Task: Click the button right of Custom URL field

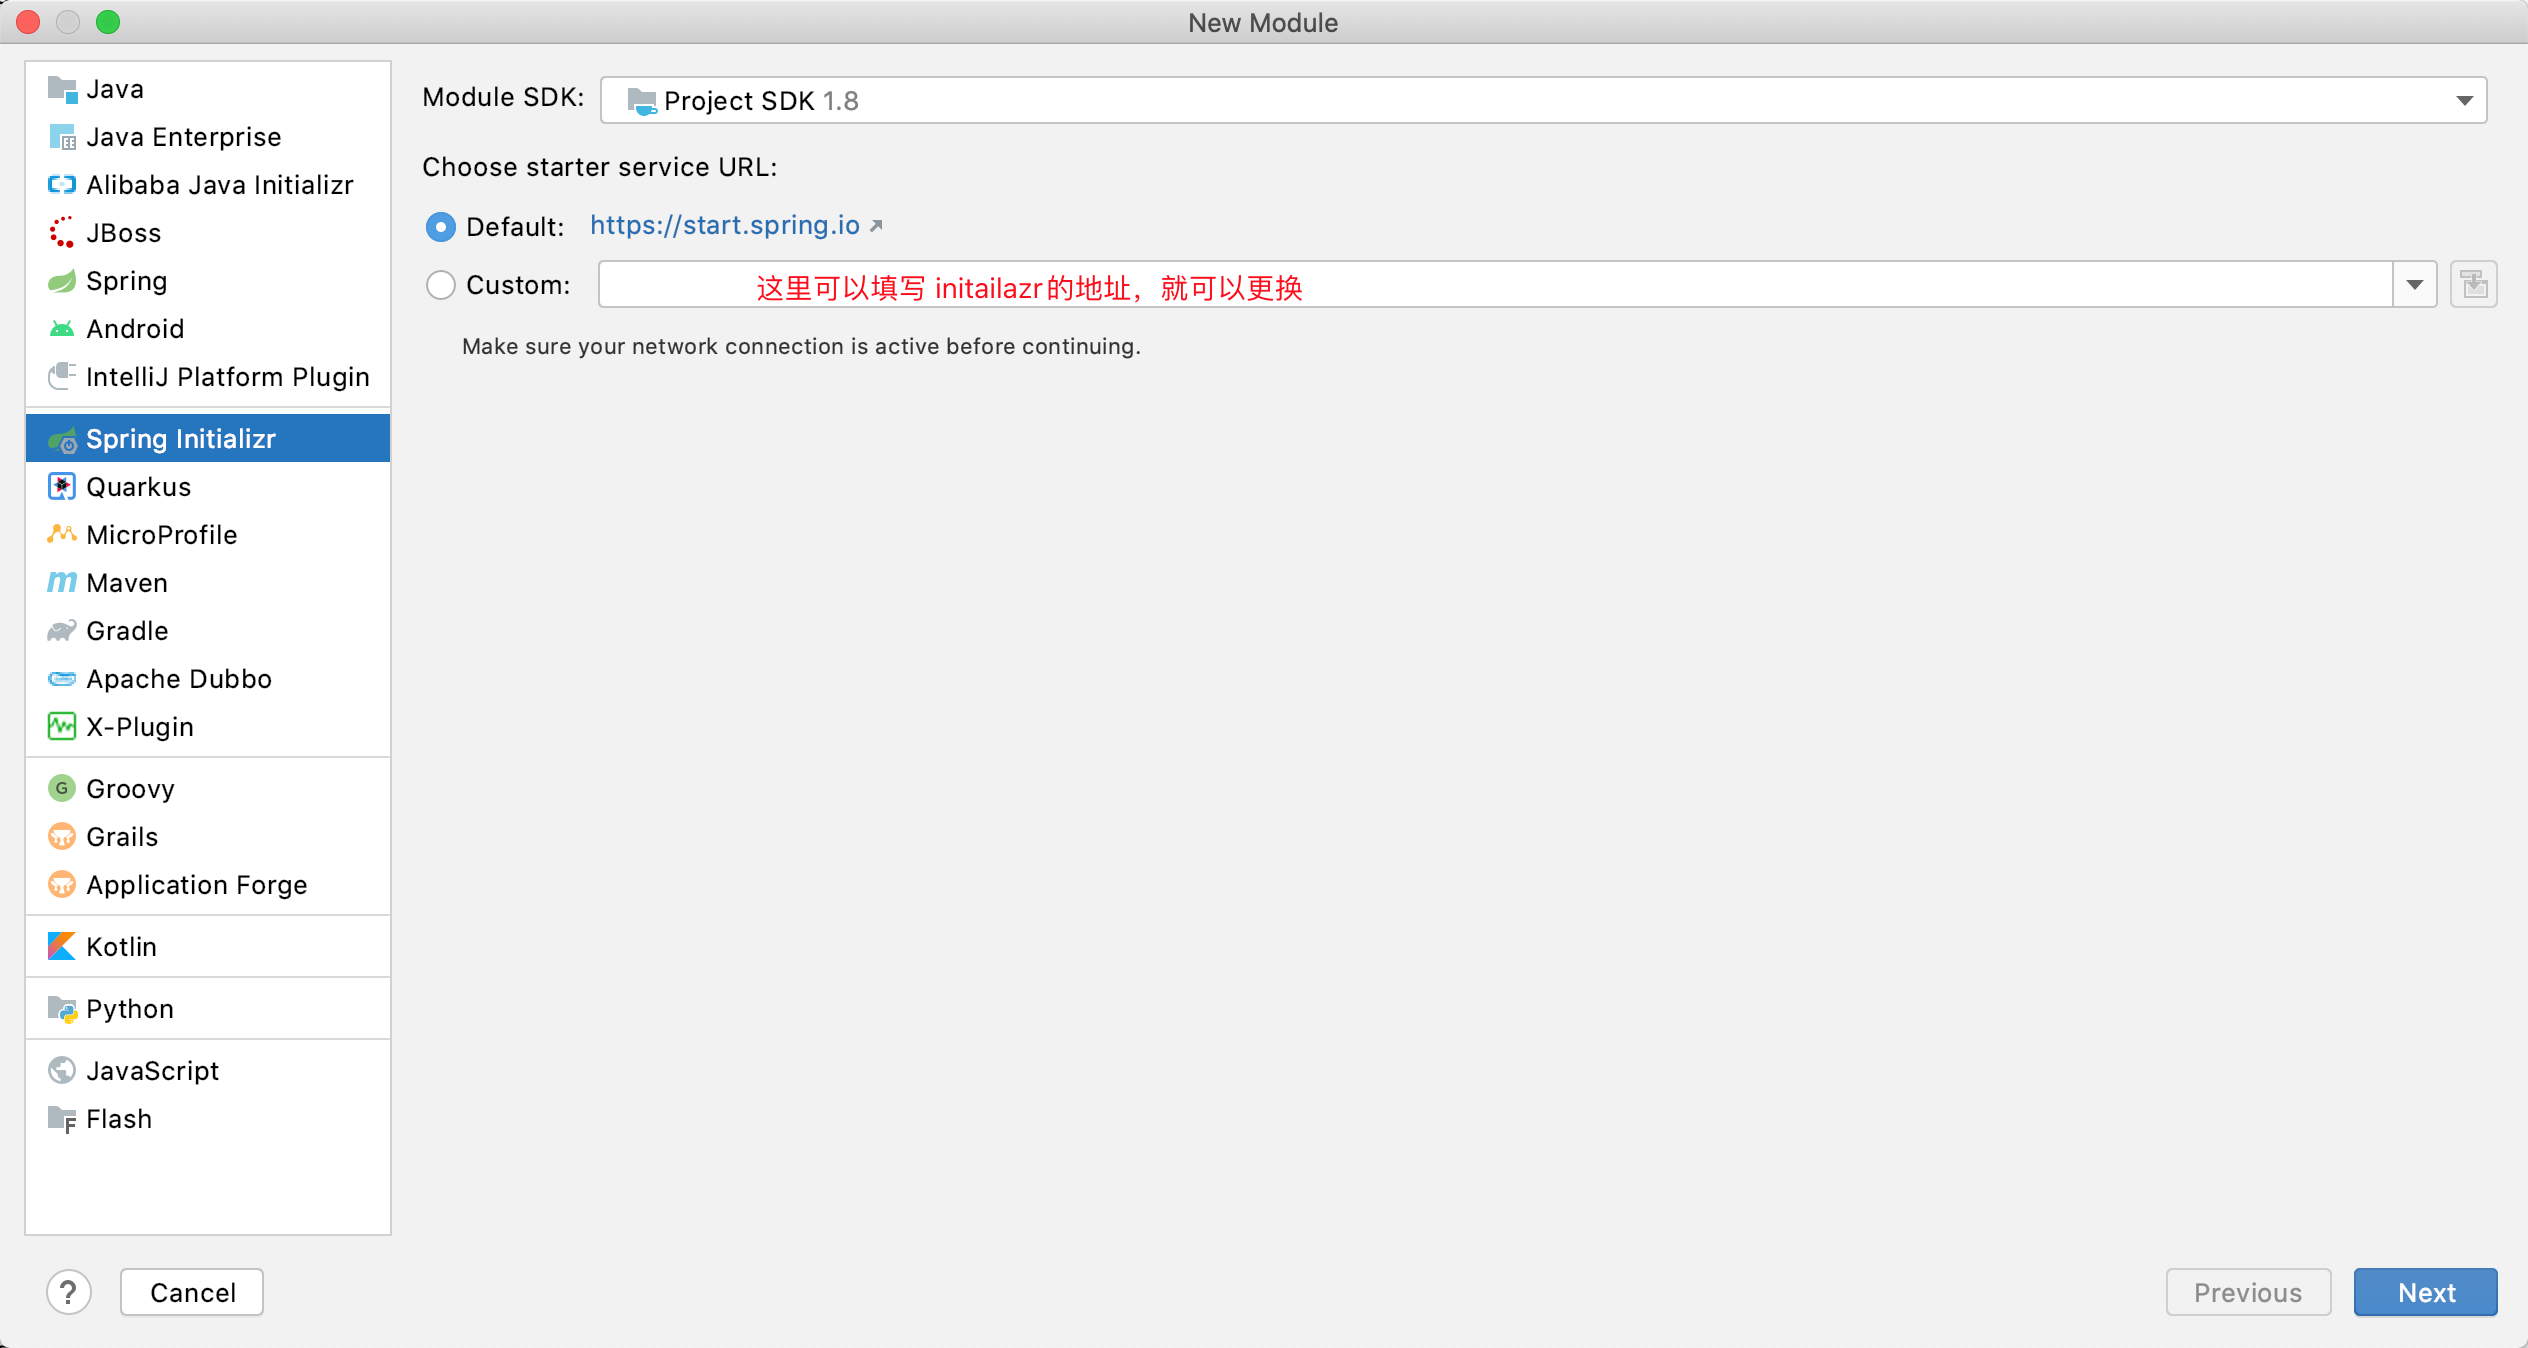Action: click(2473, 285)
